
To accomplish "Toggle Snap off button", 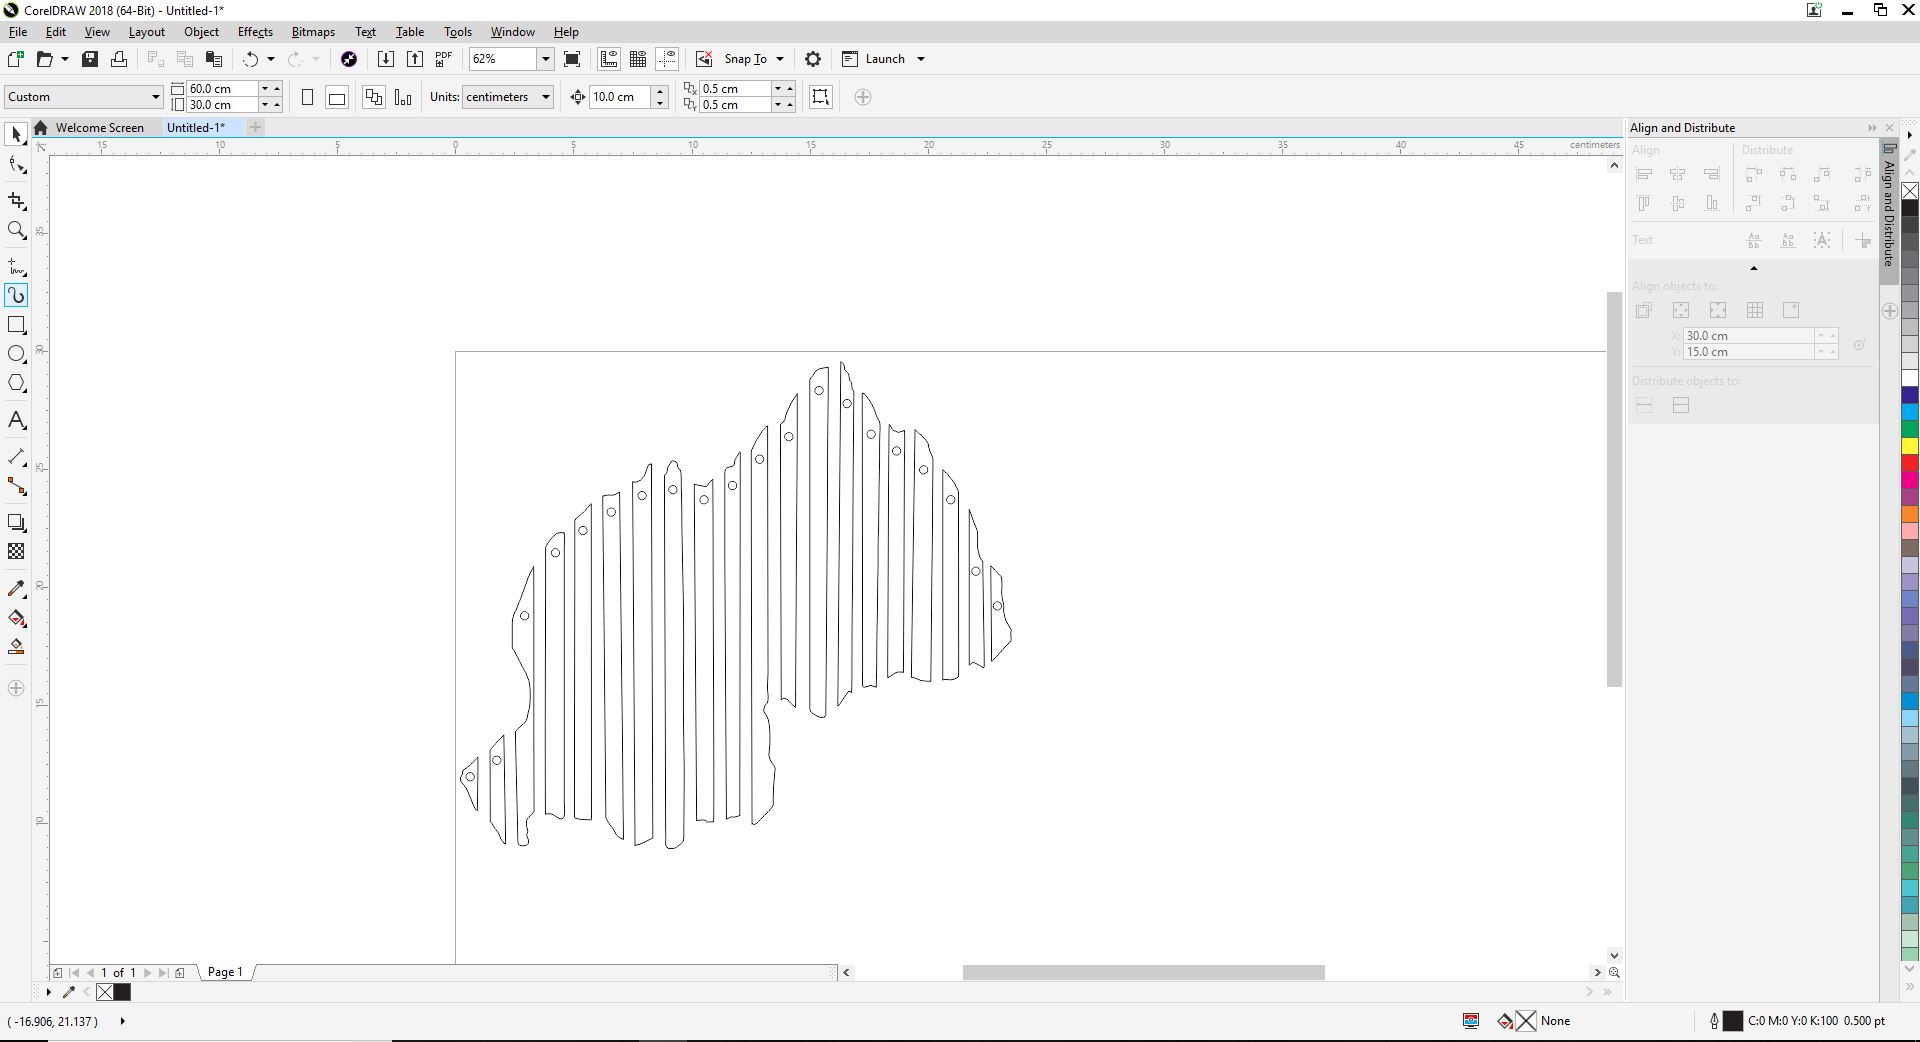I will [x=704, y=59].
